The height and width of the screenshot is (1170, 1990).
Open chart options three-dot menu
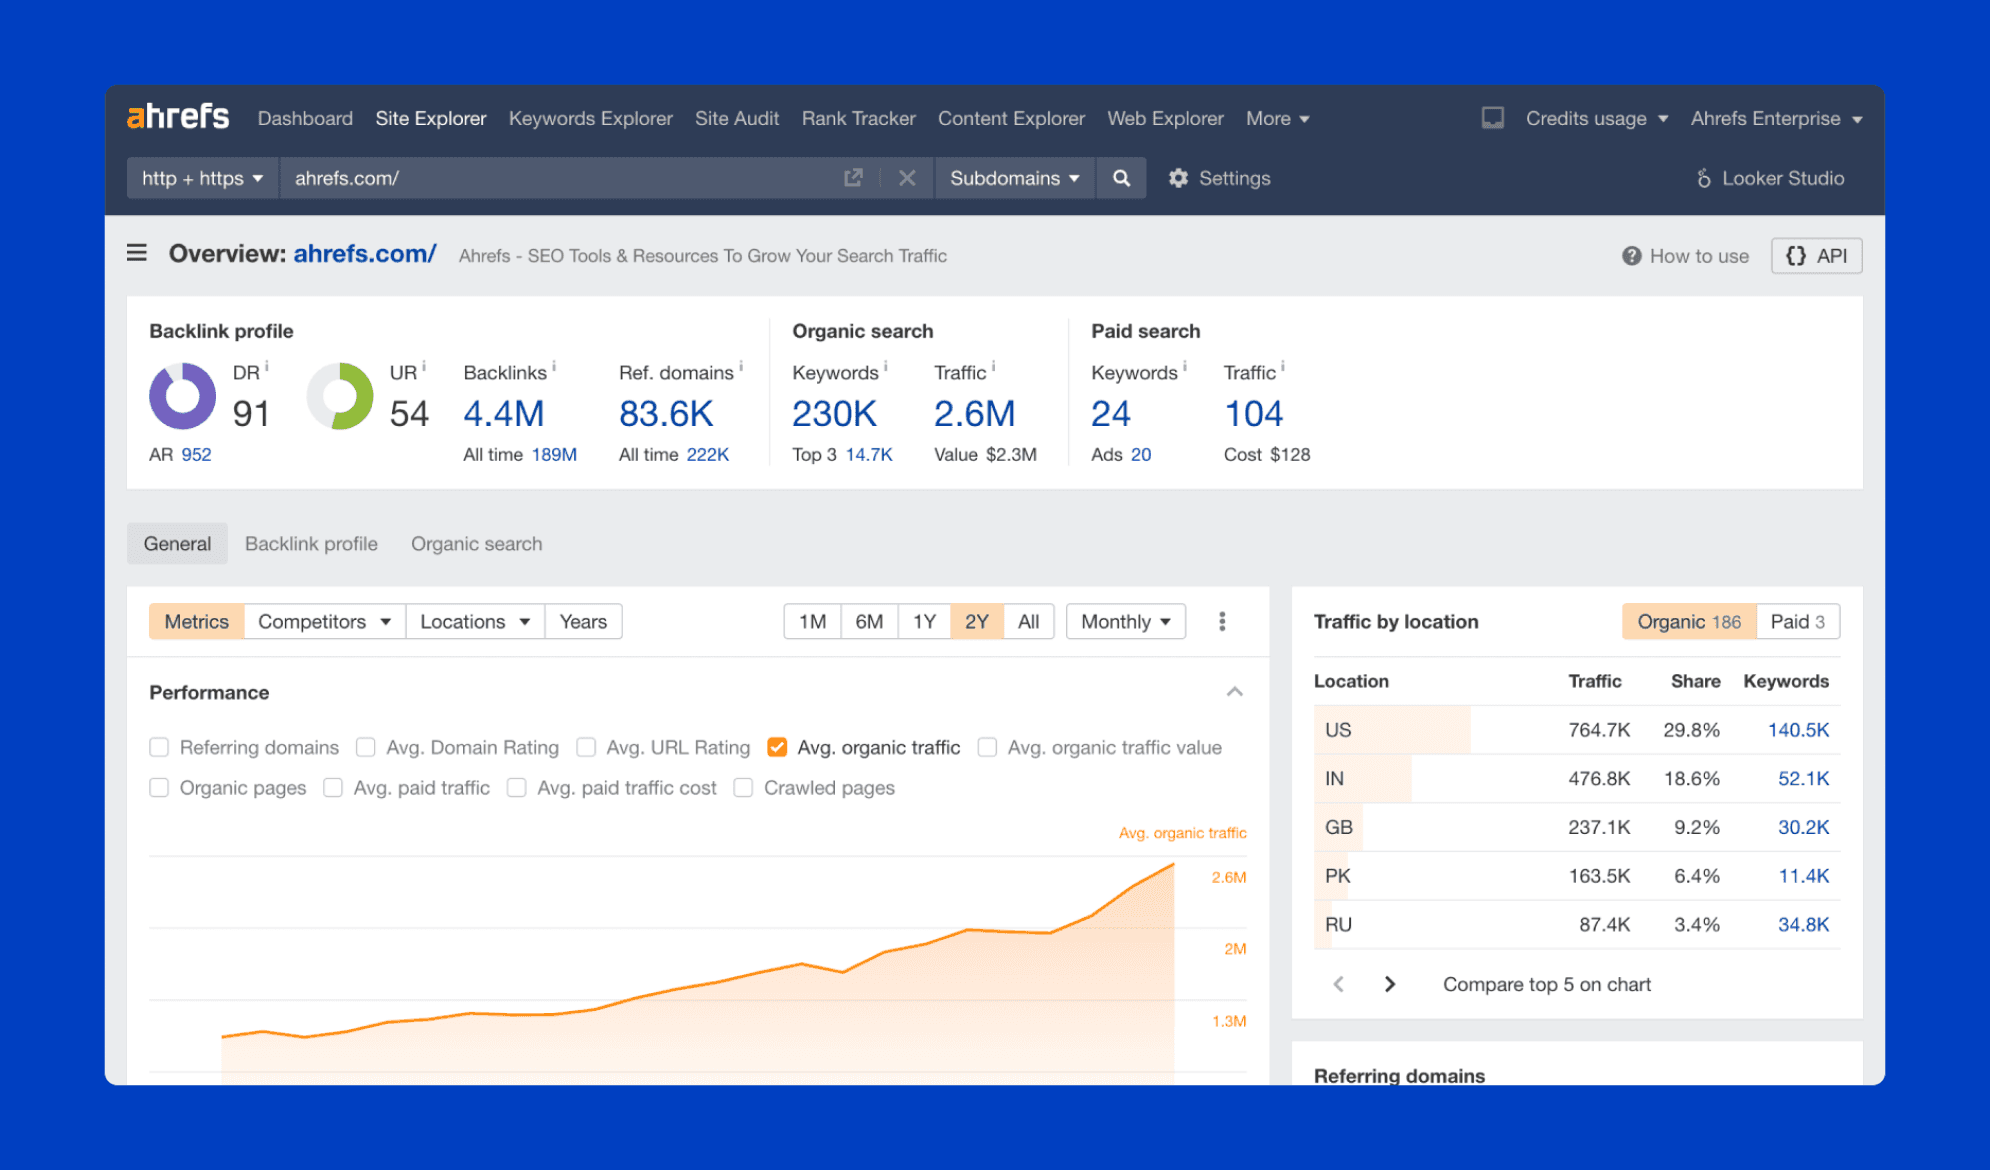tap(1222, 622)
